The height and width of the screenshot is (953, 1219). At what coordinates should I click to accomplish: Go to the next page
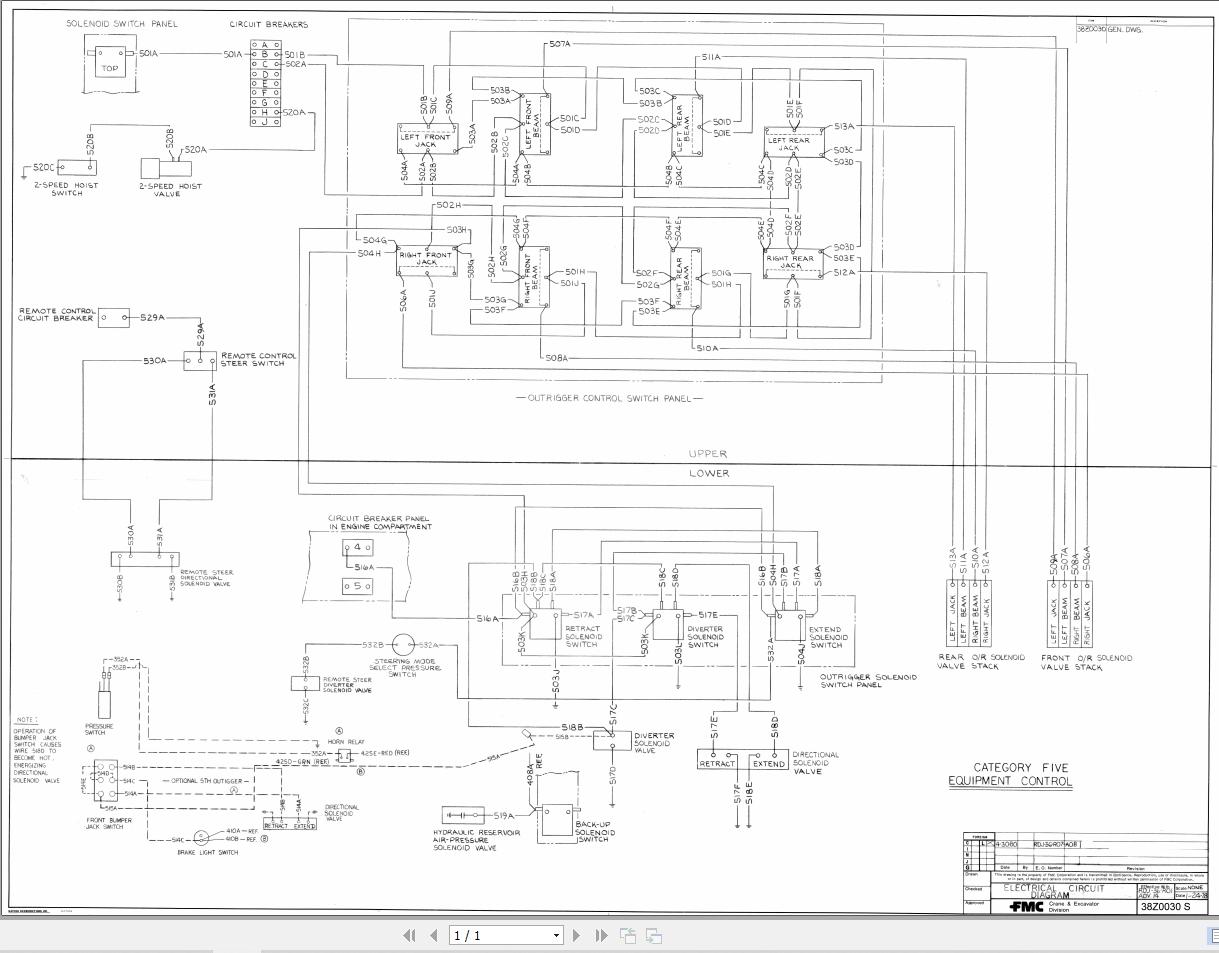[x=577, y=936]
